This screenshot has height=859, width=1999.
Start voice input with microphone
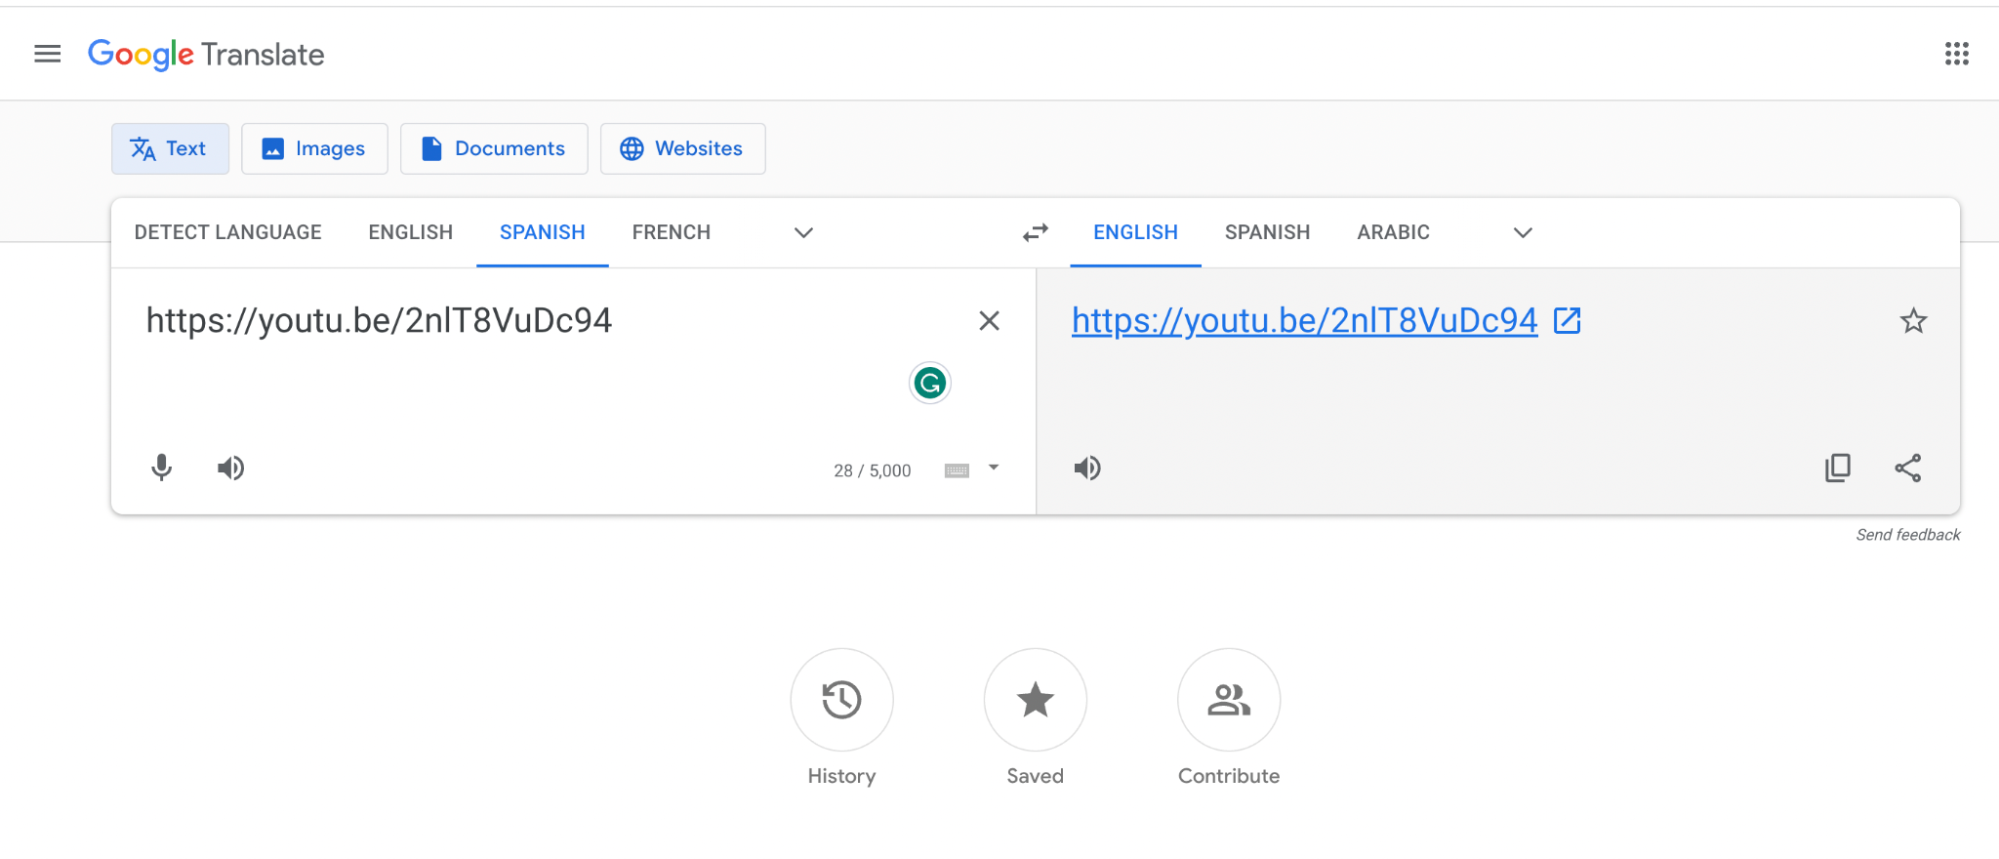161,468
